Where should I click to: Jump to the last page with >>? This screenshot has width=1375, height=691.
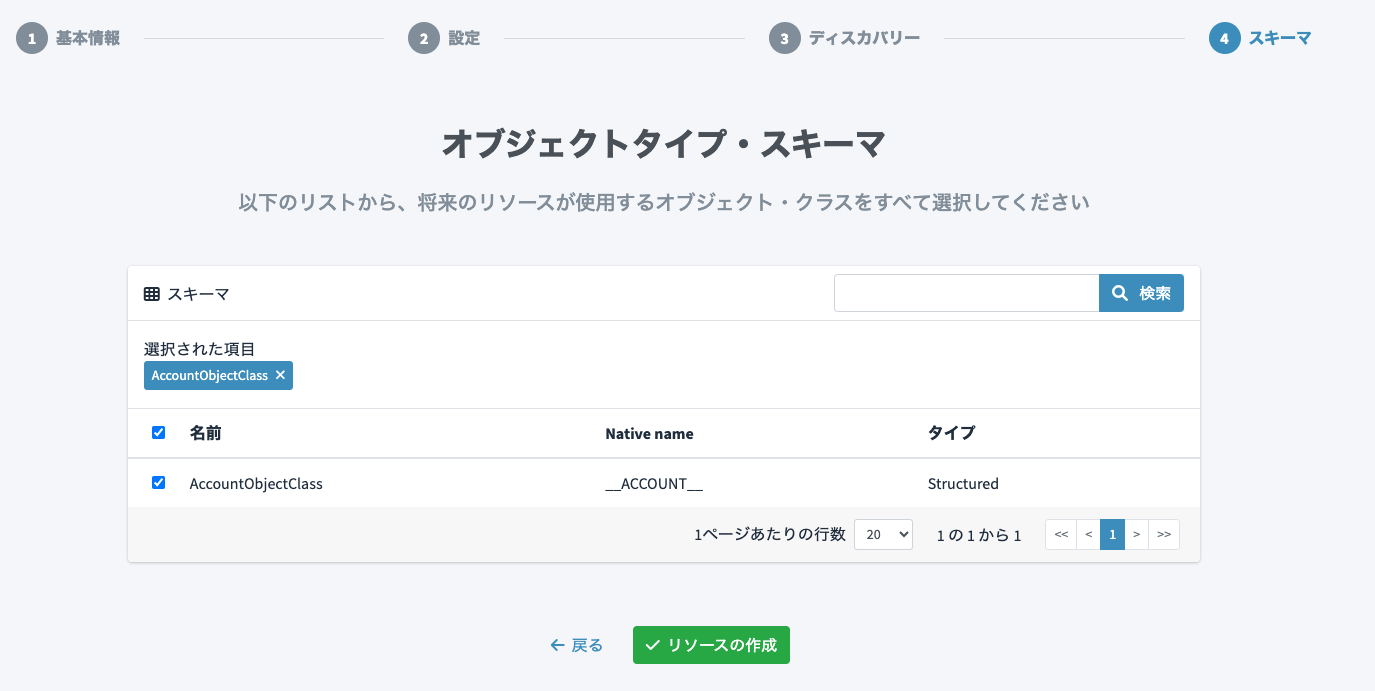1164,534
